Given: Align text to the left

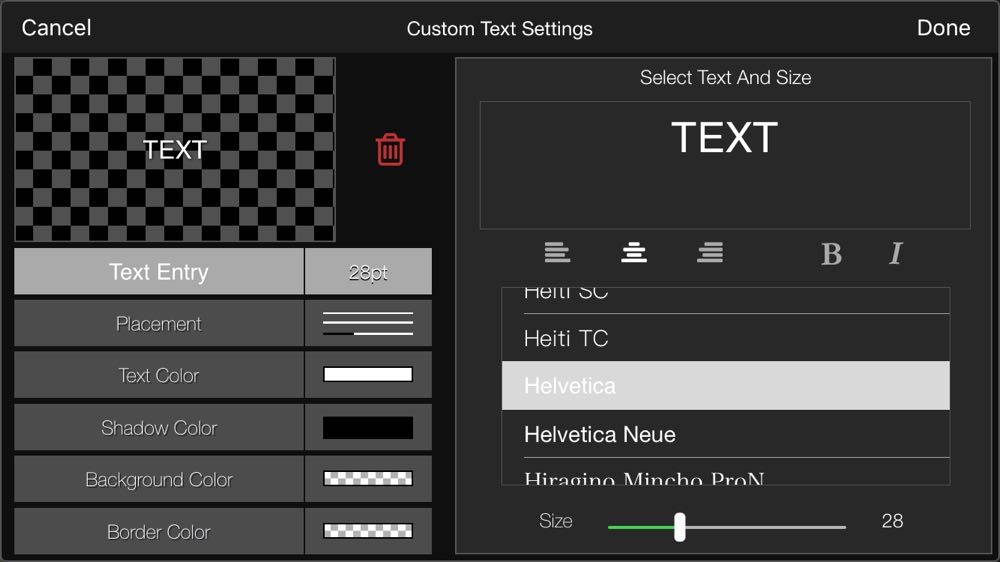Looking at the screenshot, I should 558,253.
